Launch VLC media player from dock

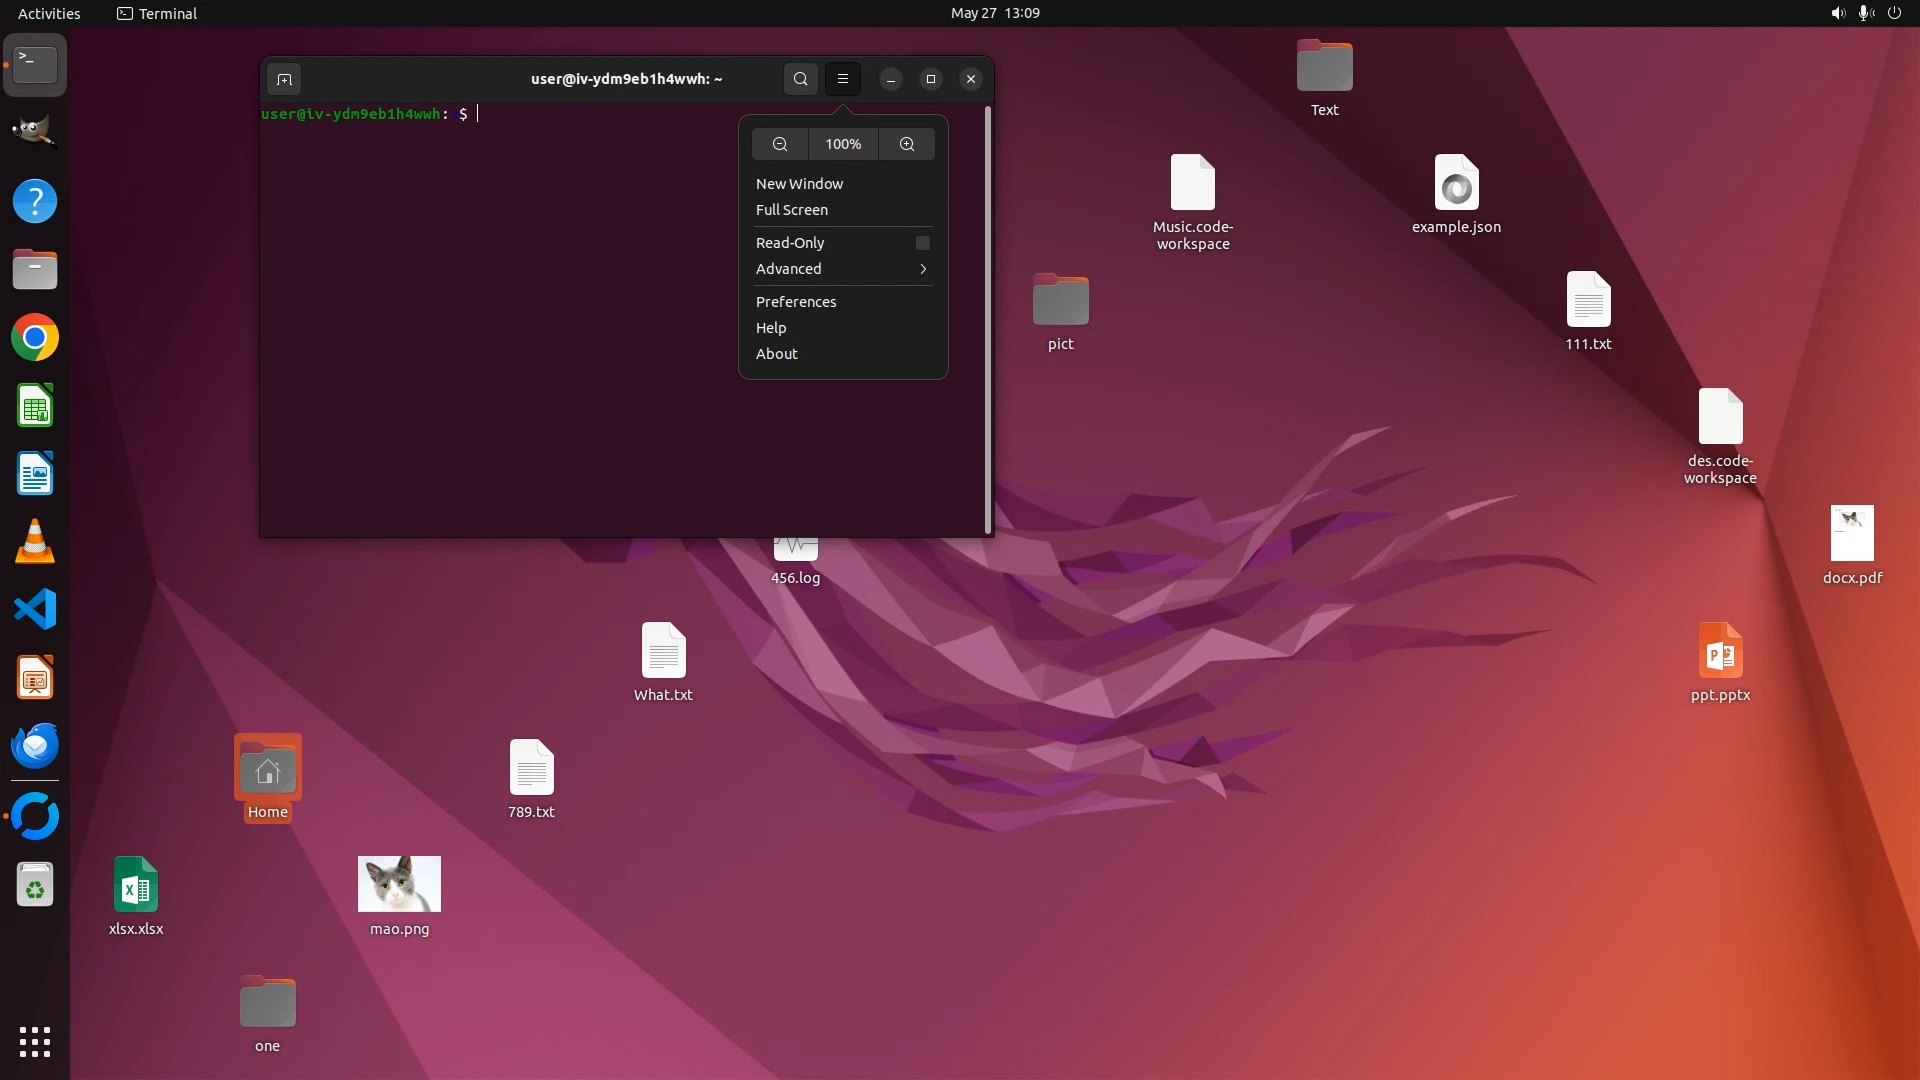coord(35,542)
